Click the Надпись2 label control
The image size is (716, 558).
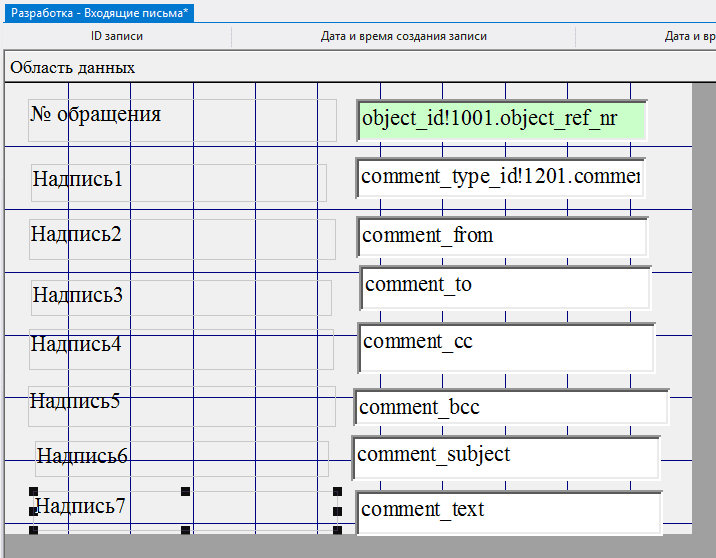point(76,235)
